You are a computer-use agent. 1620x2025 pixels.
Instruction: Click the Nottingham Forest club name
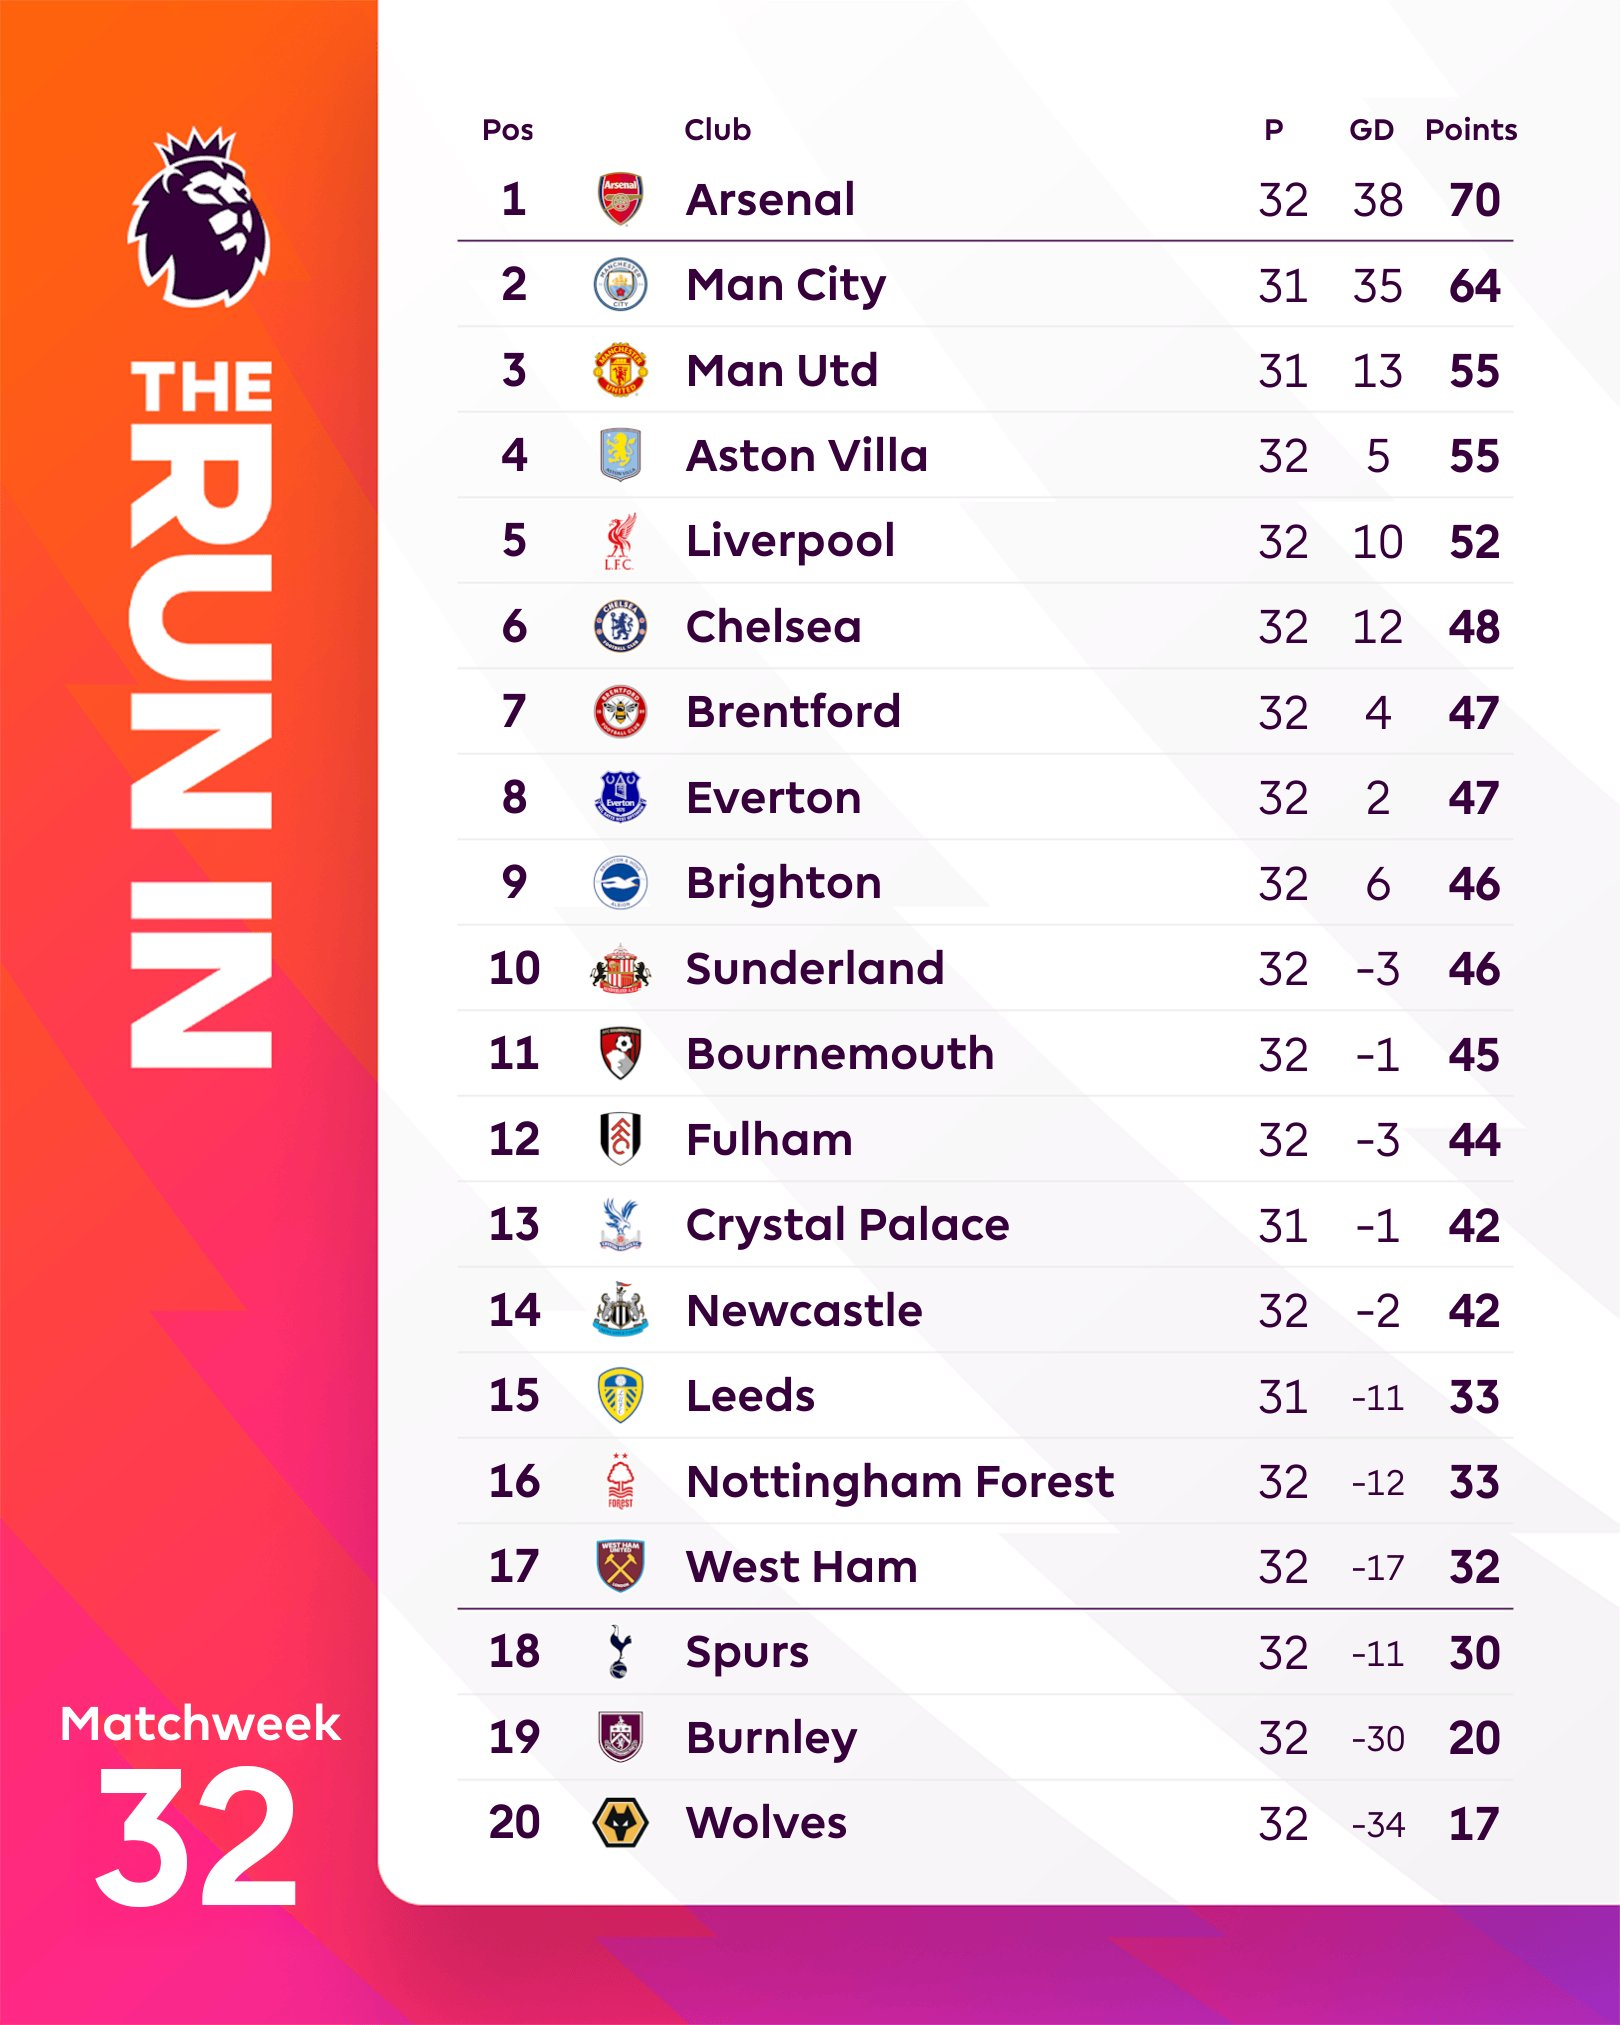pyautogui.click(x=900, y=1481)
